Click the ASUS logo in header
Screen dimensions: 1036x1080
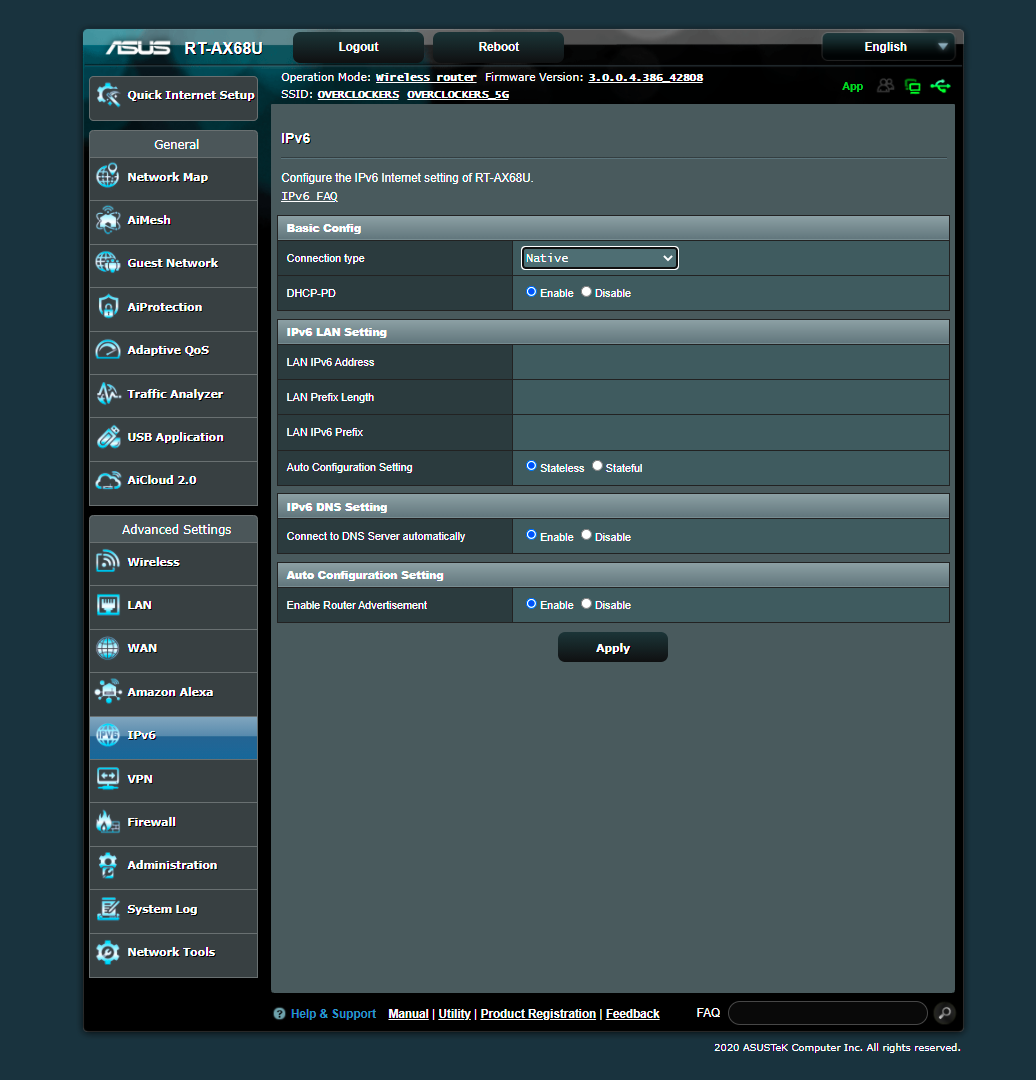(138, 48)
